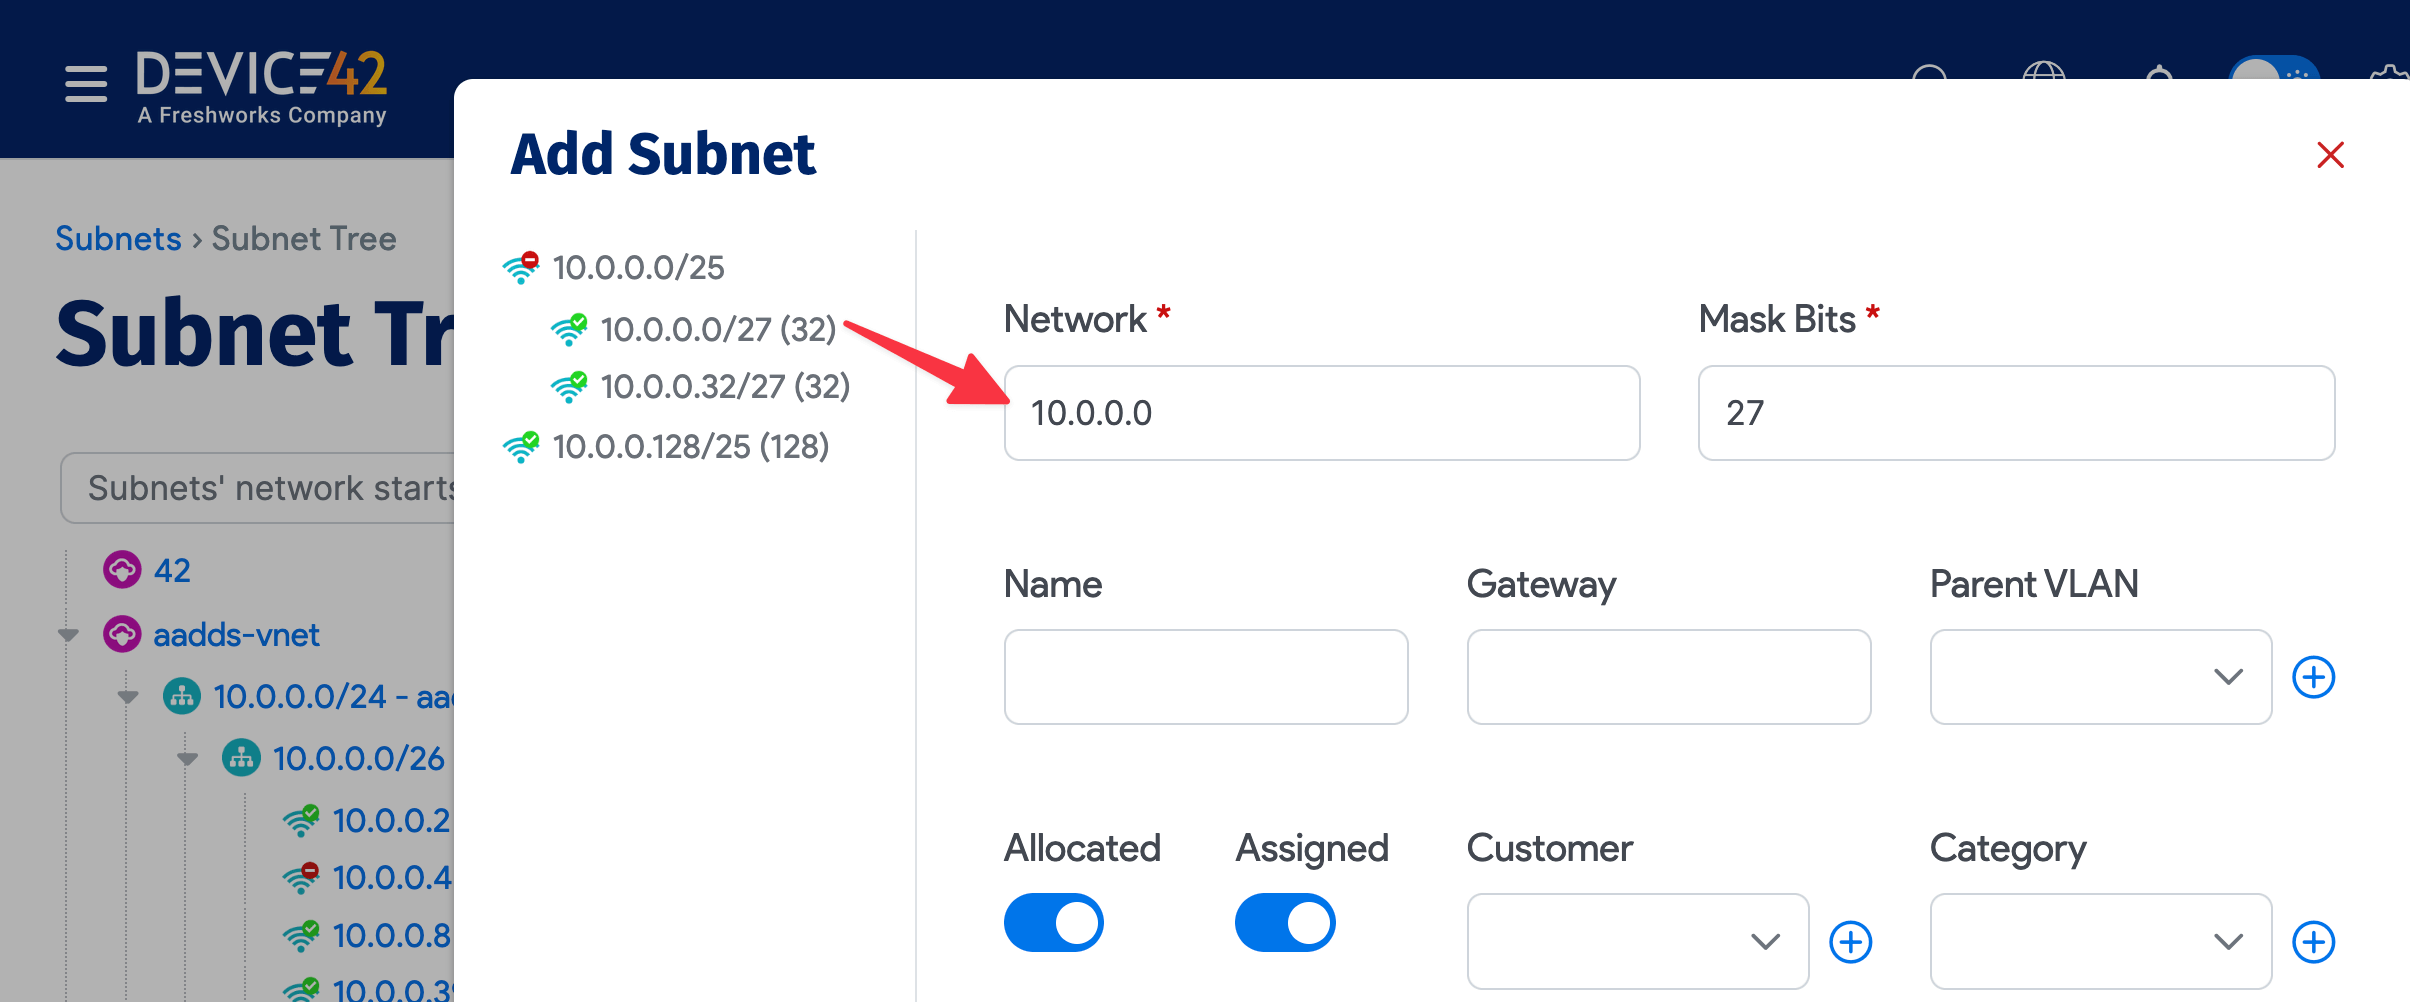The height and width of the screenshot is (1002, 2410).
Task: Add a new Parent VLAN with the plus button
Action: 2316,677
